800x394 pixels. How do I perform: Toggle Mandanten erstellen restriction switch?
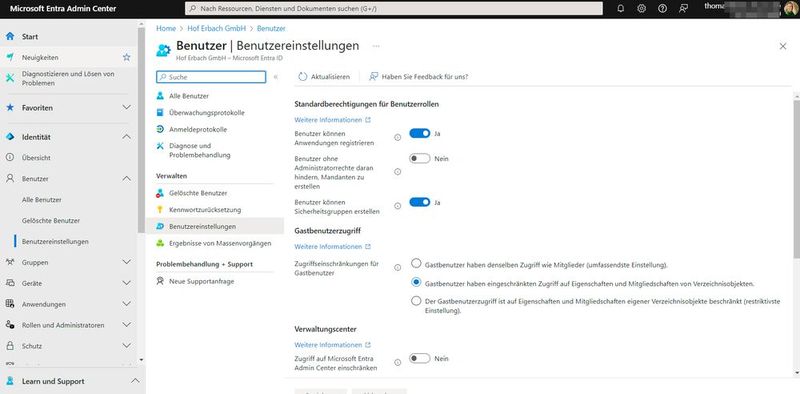click(x=420, y=159)
